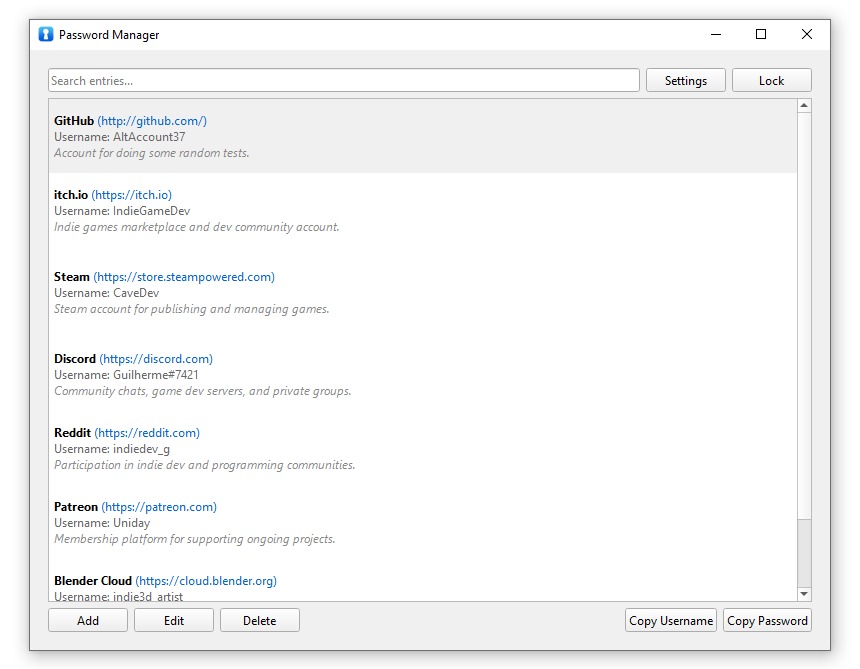
Task: Close the Password Manager window
Action: coord(806,34)
